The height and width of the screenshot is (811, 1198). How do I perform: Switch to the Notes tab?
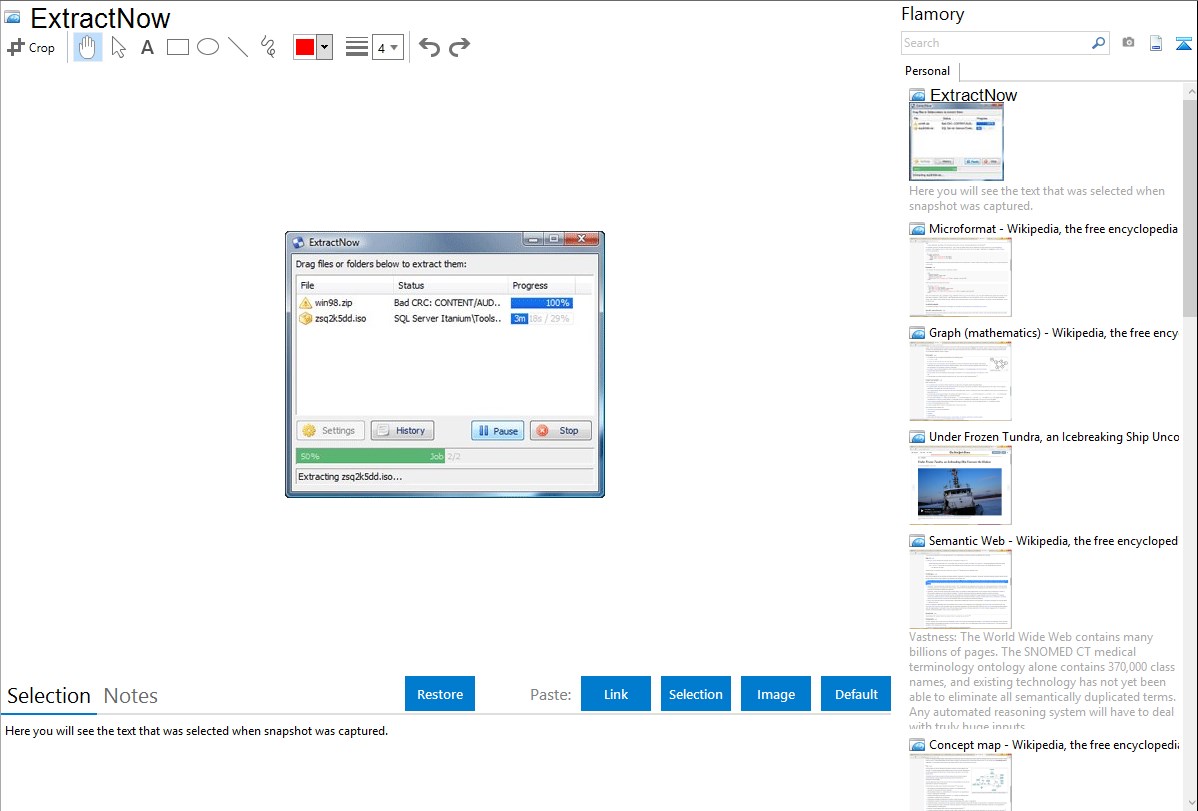coord(131,696)
